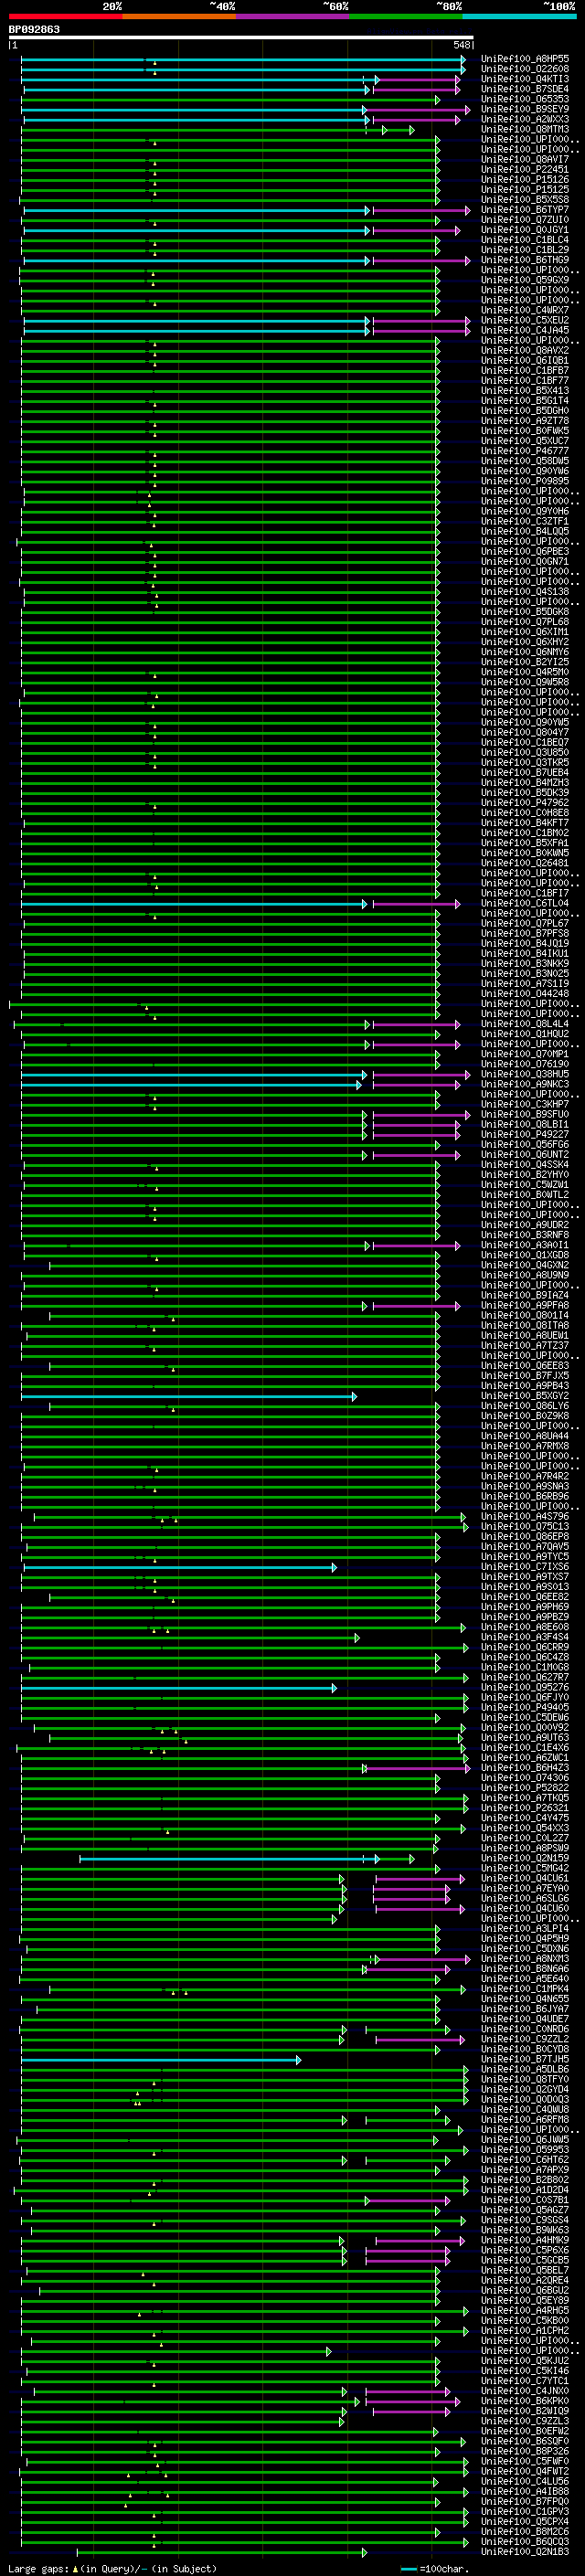
Task: Open hit UniRef100_B9SEY9
Action: coord(525,109)
